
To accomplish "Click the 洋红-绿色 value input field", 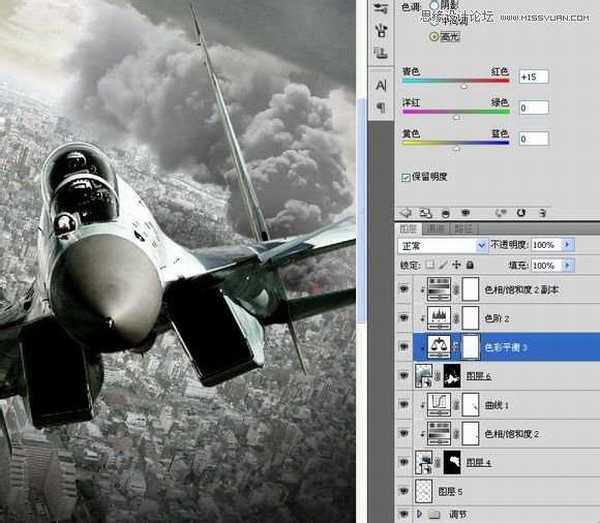I will pos(533,108).
